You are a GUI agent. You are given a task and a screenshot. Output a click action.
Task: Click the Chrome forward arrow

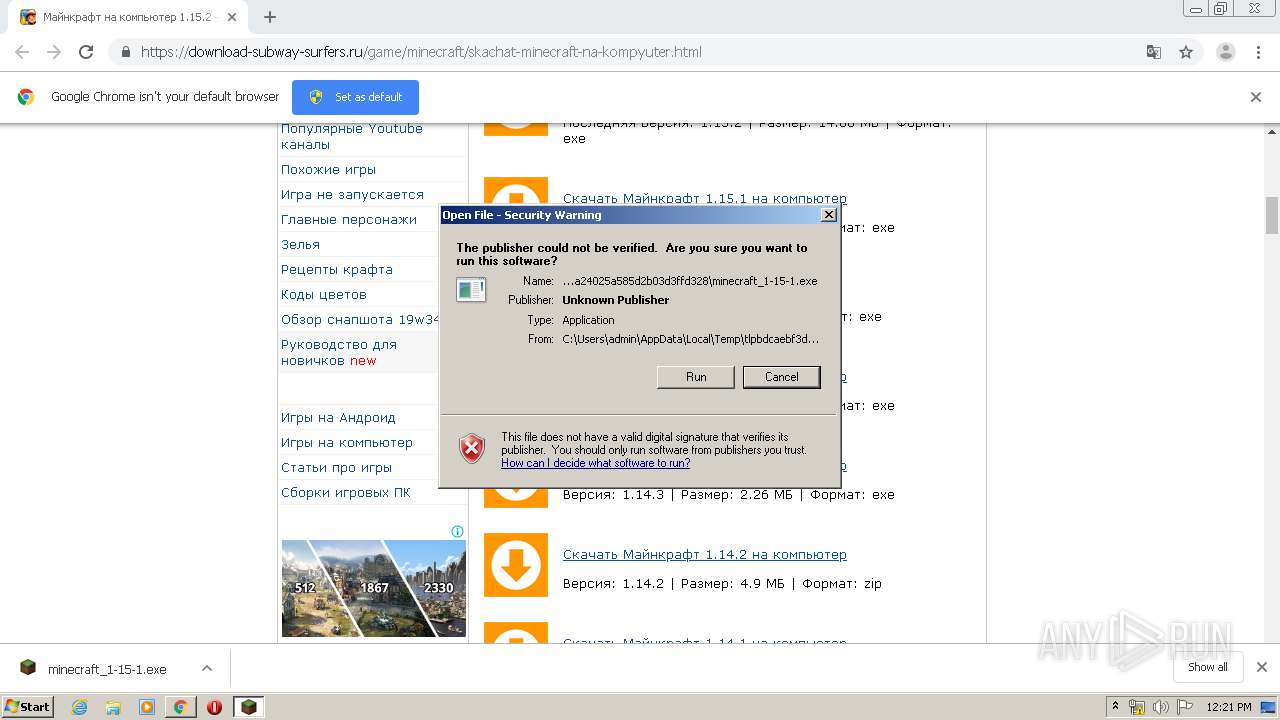54,52
